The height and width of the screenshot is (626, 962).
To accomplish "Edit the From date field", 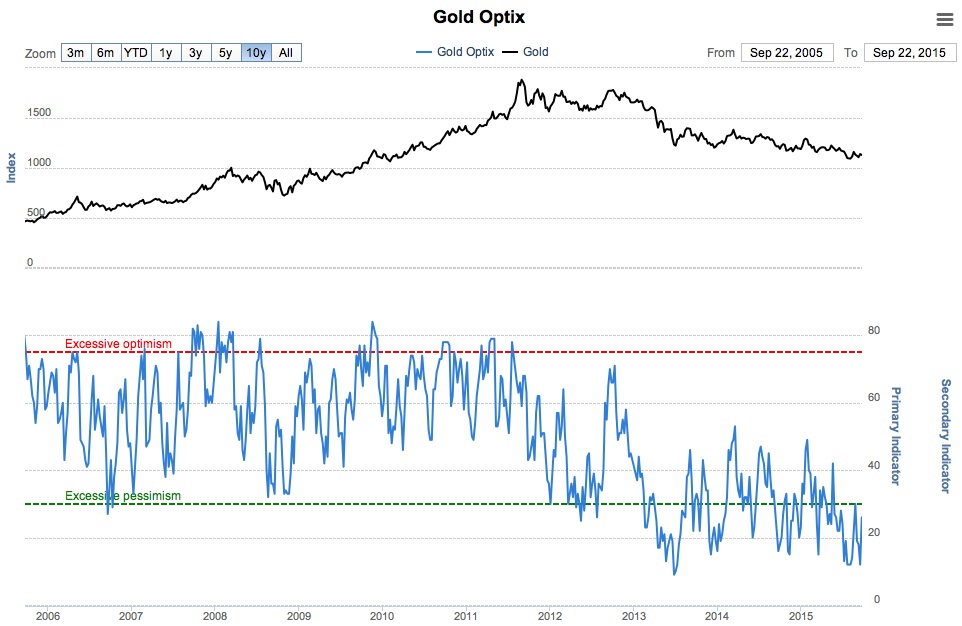I will [786, 53].
